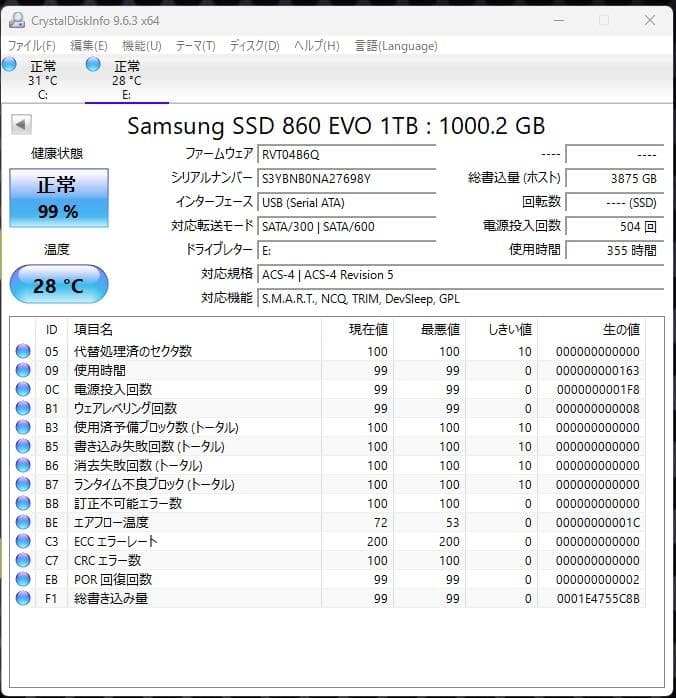Open the ファイル(F) menu
This screenshot has width=676, height=698.
click(x=32, y=46)
